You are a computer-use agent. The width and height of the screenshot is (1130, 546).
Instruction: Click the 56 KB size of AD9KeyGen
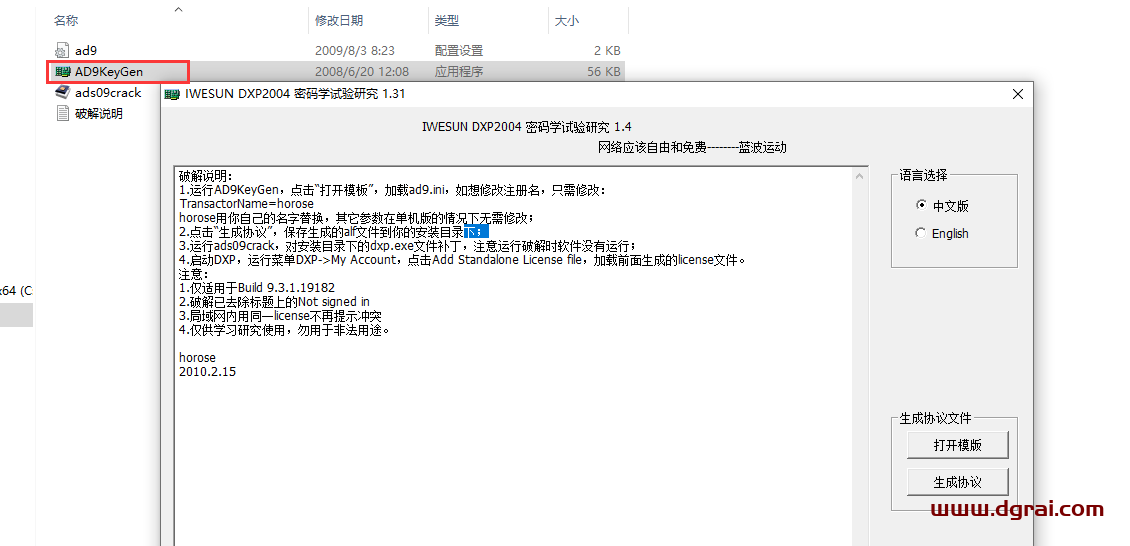[x=603, y=72]
